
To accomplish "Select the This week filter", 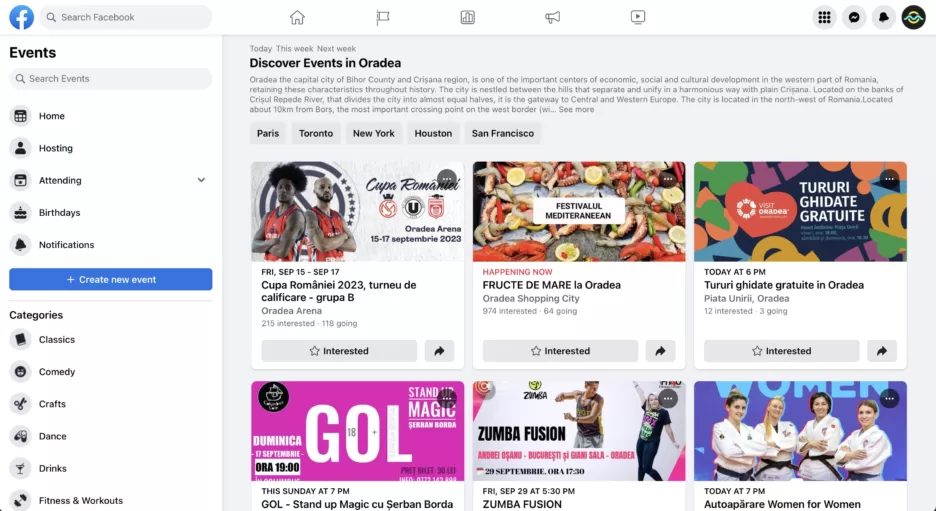I will coord(294,49).
